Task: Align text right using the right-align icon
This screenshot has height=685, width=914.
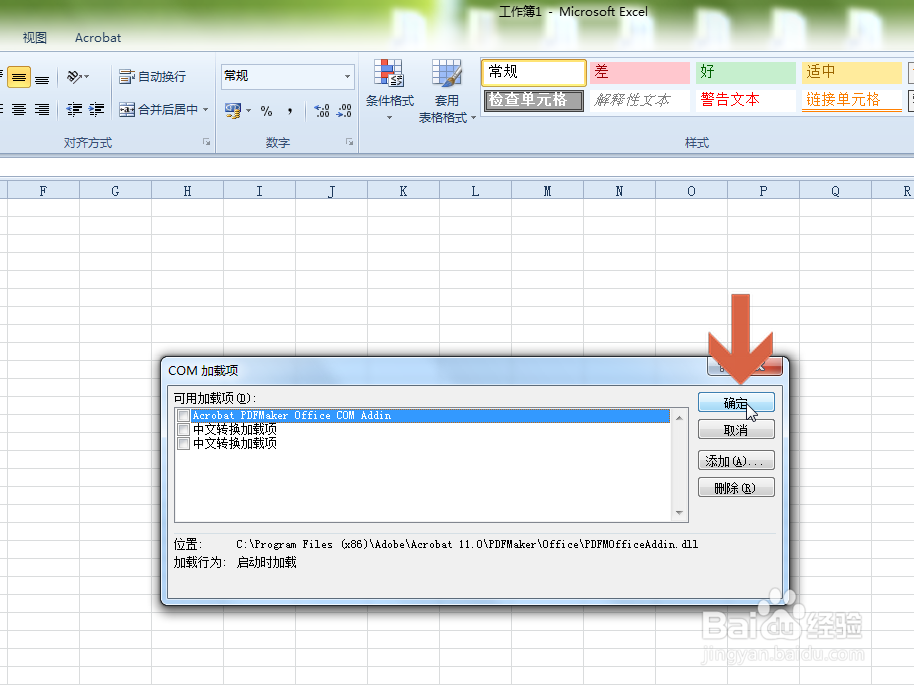Action: click(42, 109)
